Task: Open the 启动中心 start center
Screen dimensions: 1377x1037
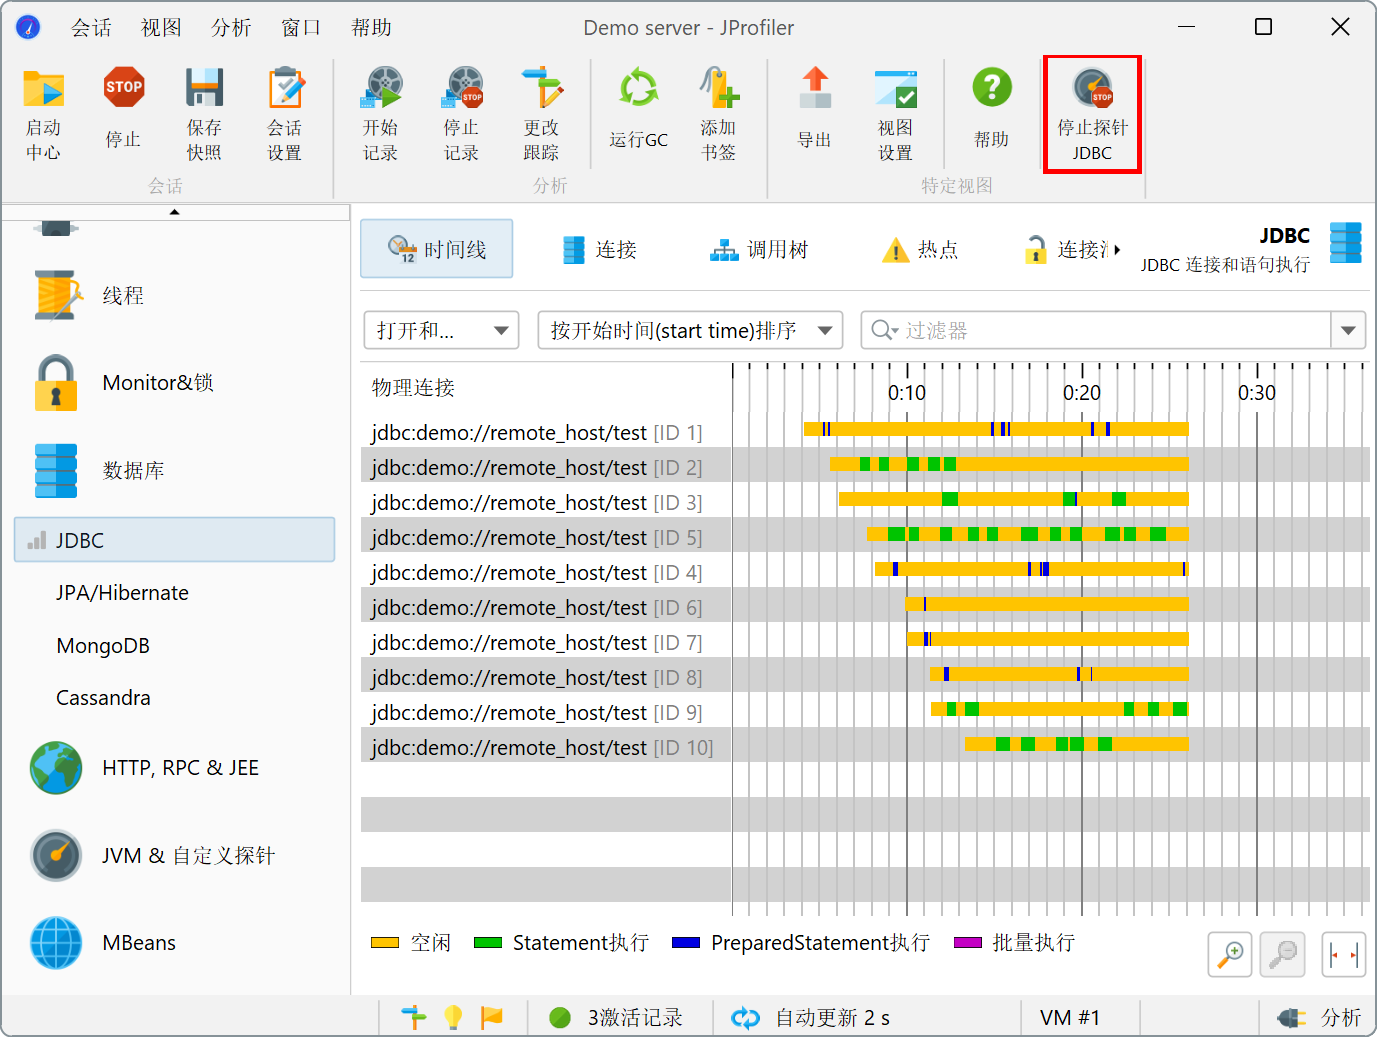Action: click(x=43, y=113)
